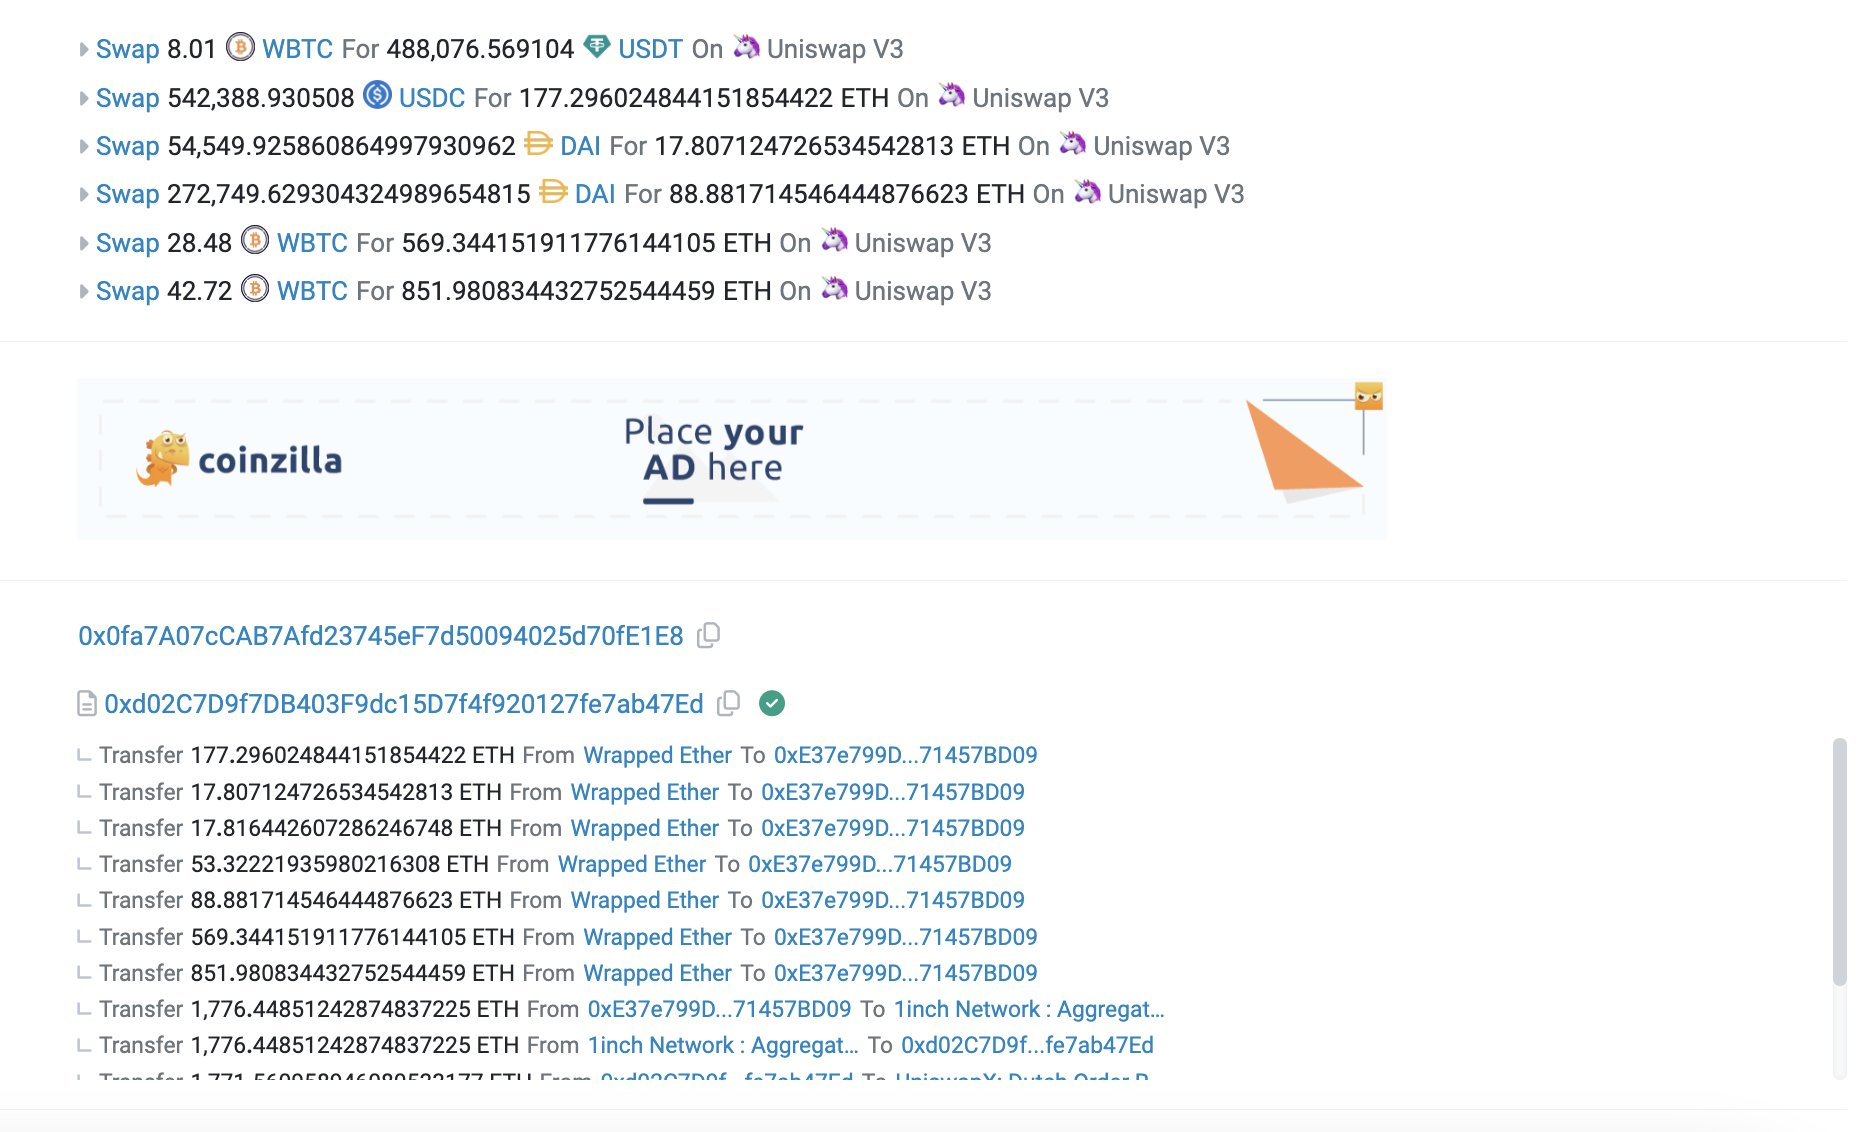The image size is (1870, 1132).
Task: Open WBTC token link in 8.01 swap row
Action: (x=297, y=49)
